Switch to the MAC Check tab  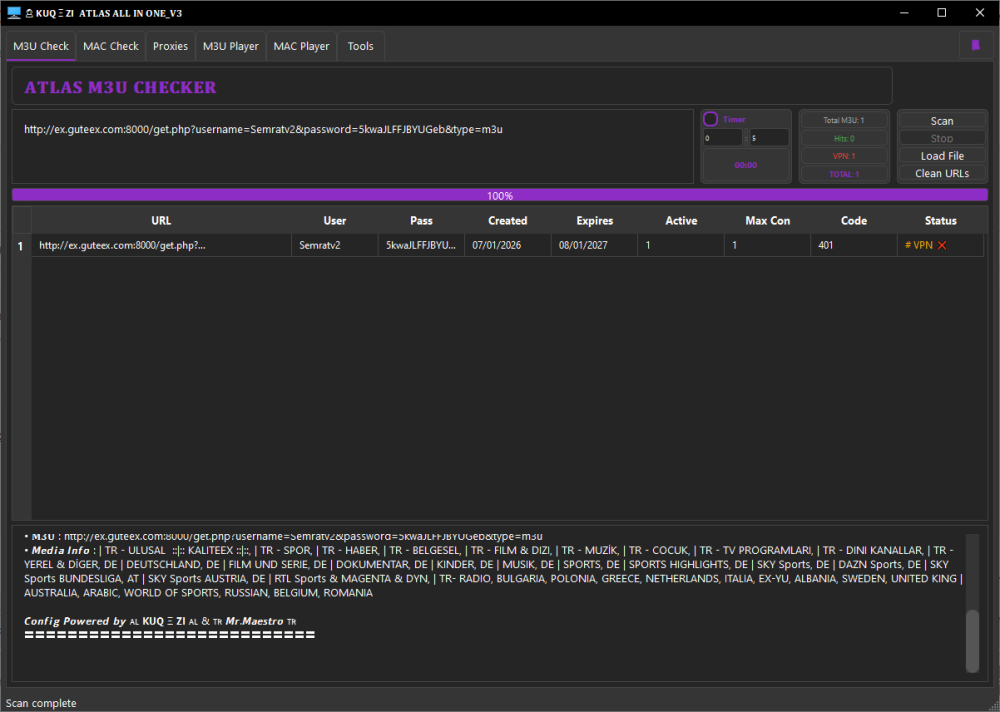pyautogui.click(x=111, y=46)
